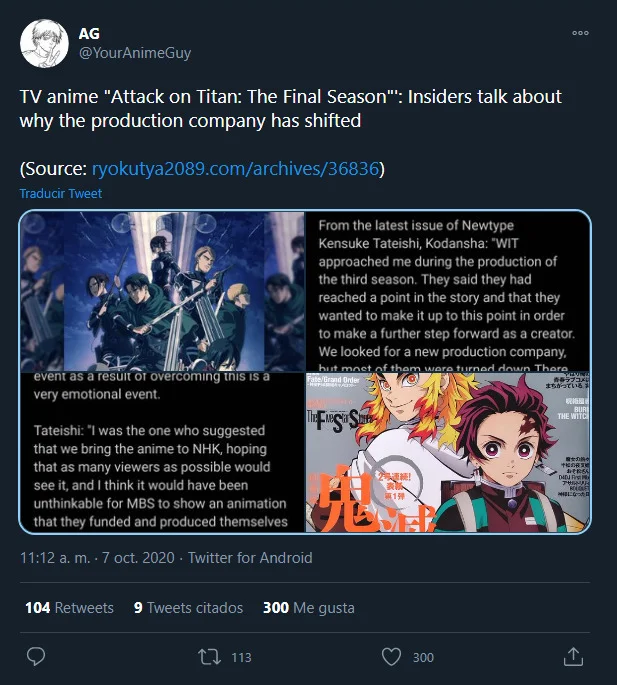Image resolution: width=617 pixels, height=685 pixels.
Task: View the 9 Tweets citados list
Action: [188, 608]
